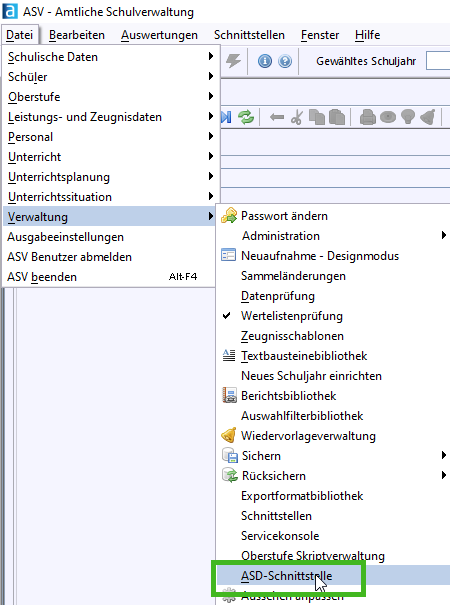Expand the Schulische Daten submenu
Viewport: 450px width, 605px height.
pos(111,57)
